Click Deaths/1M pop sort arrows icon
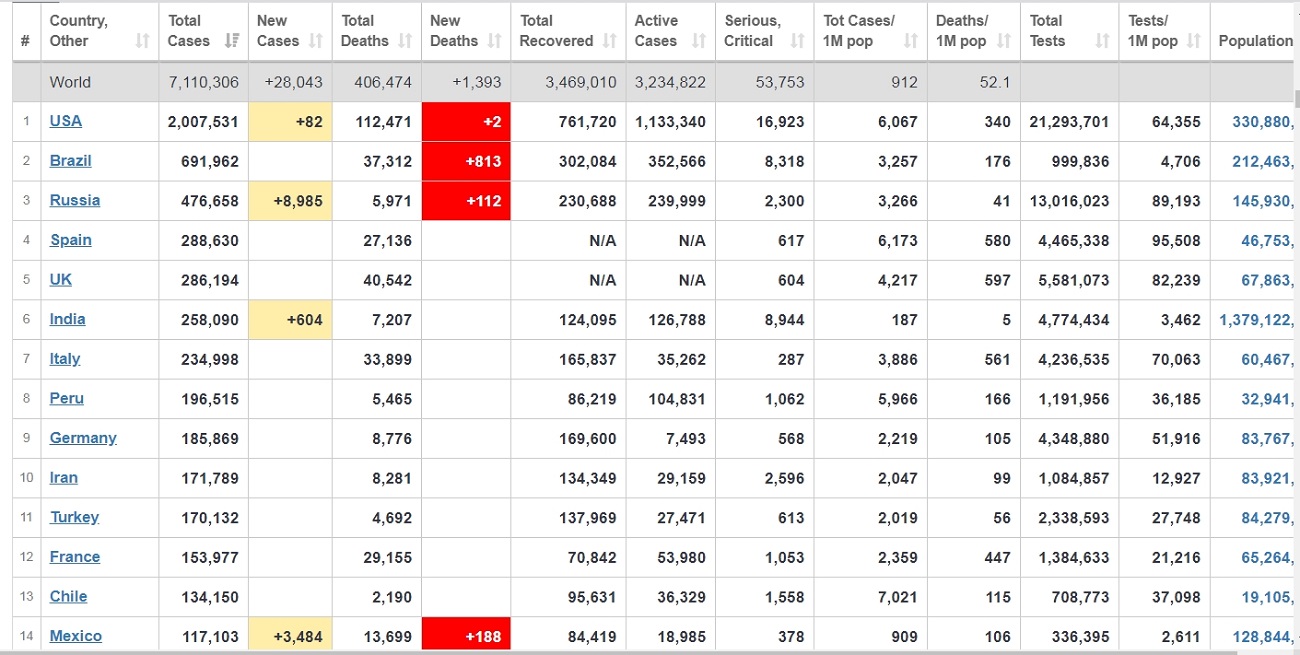Image resolution: width=1300 pixels, height=655 pixels. tap(1004, 41)
